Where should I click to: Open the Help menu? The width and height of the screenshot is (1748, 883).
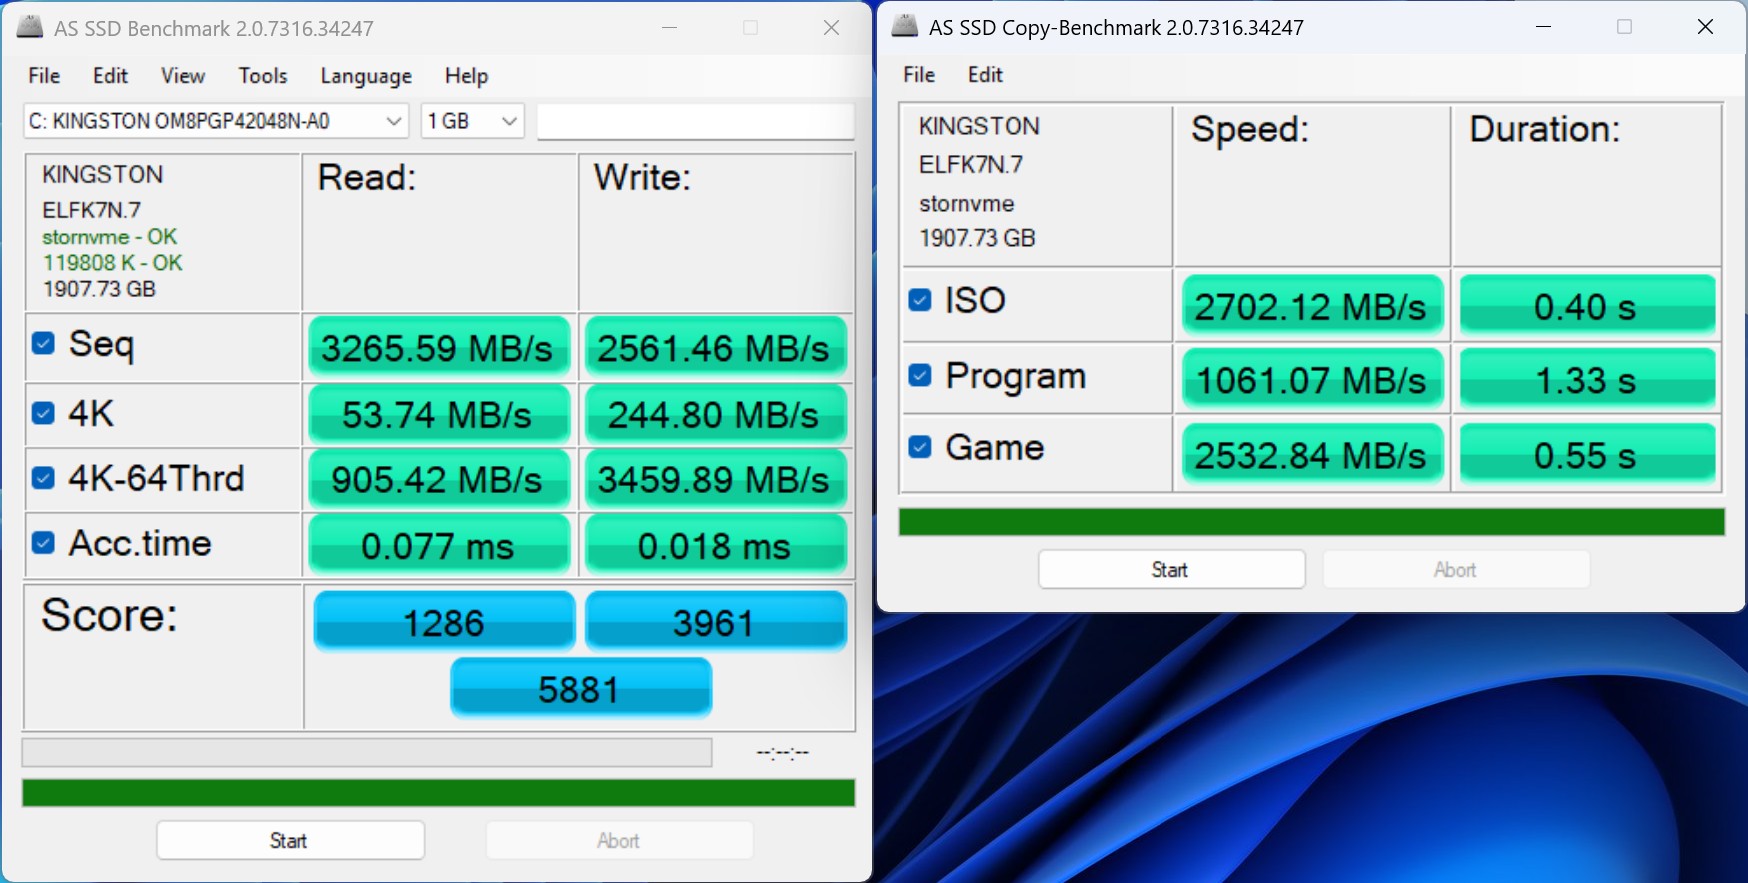(466, 76)
